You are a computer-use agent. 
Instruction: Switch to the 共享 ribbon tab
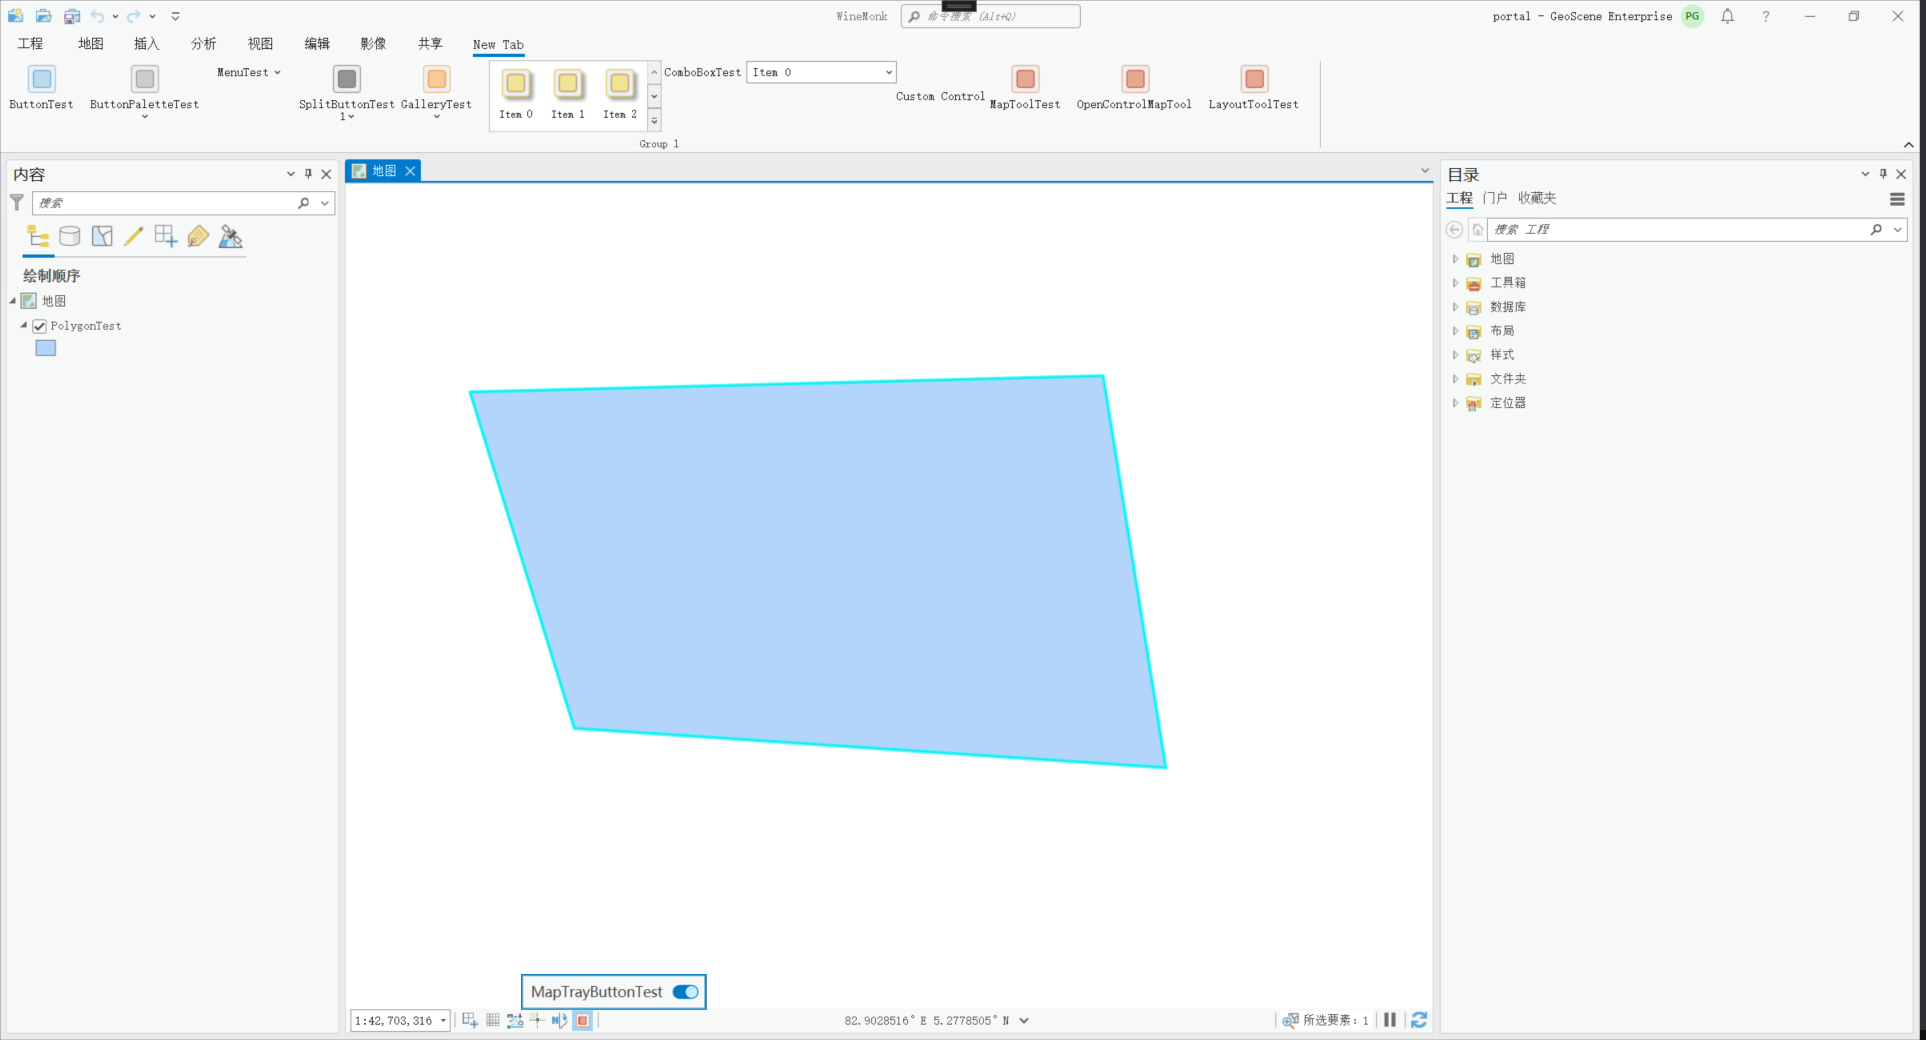click(x=431, y=44)
